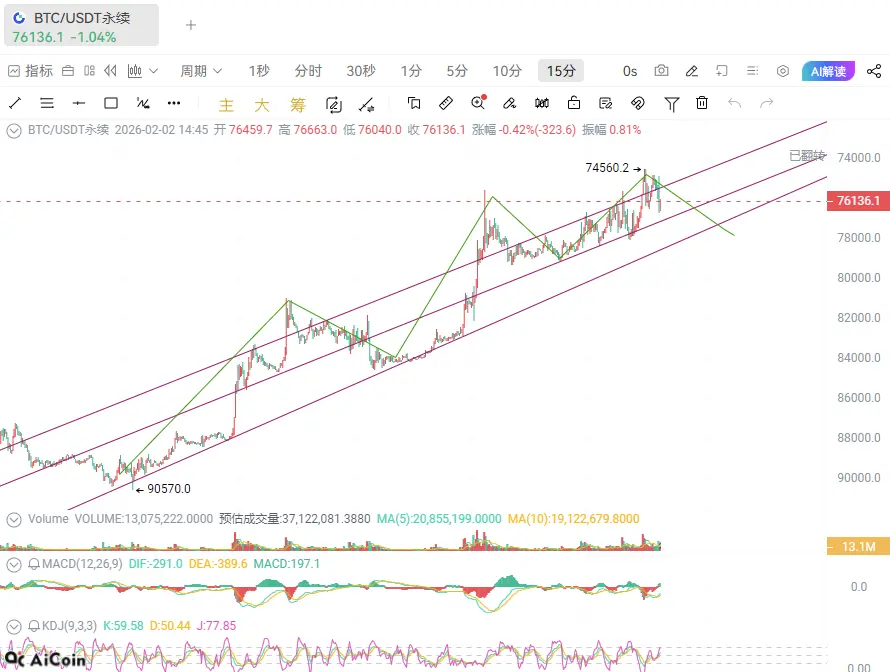The image size is (890, 672).
Task: Click the KDJ alert bell icon
Action: tap(34, 626)
